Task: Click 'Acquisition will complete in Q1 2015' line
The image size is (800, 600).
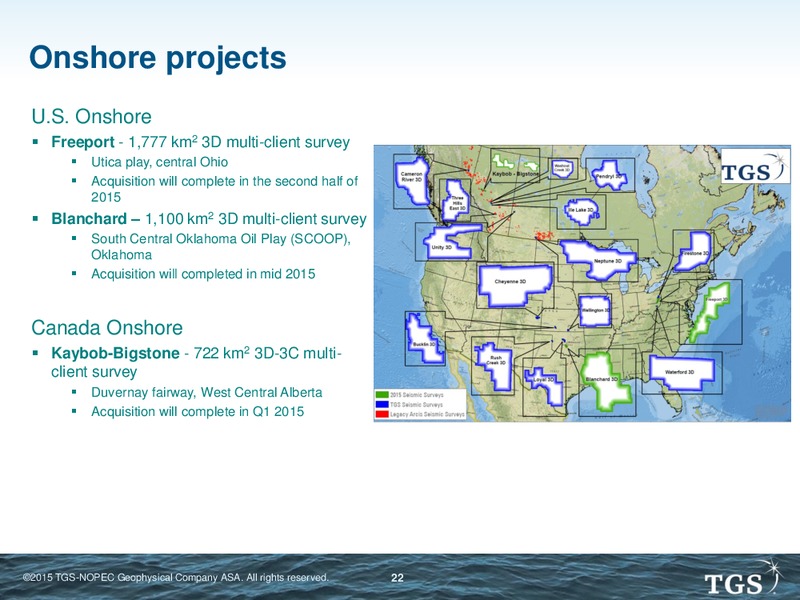Action: 197,411
